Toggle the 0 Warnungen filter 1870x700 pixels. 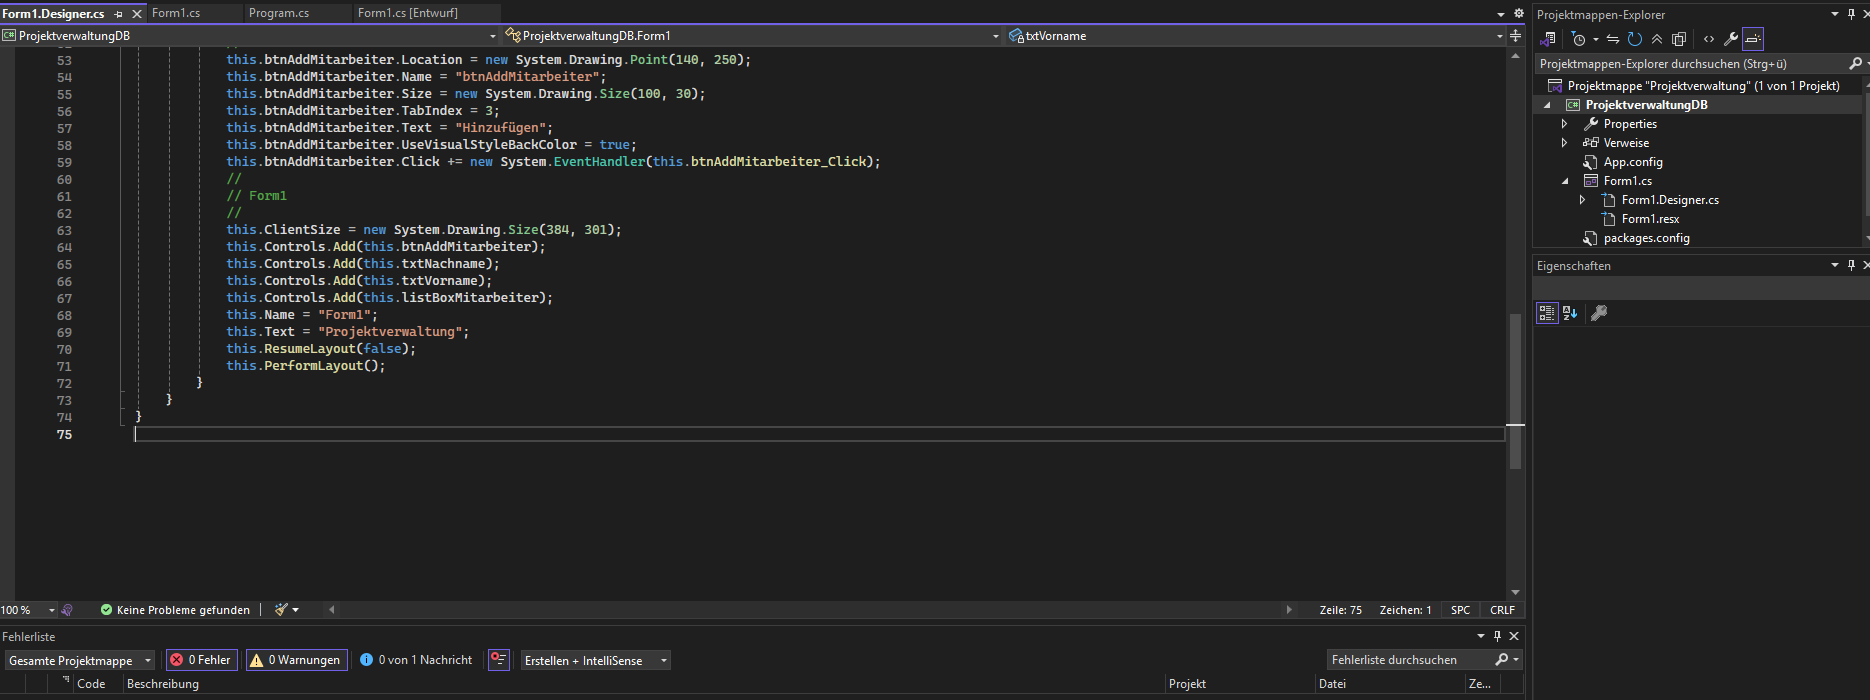click(x=296, y=660)
